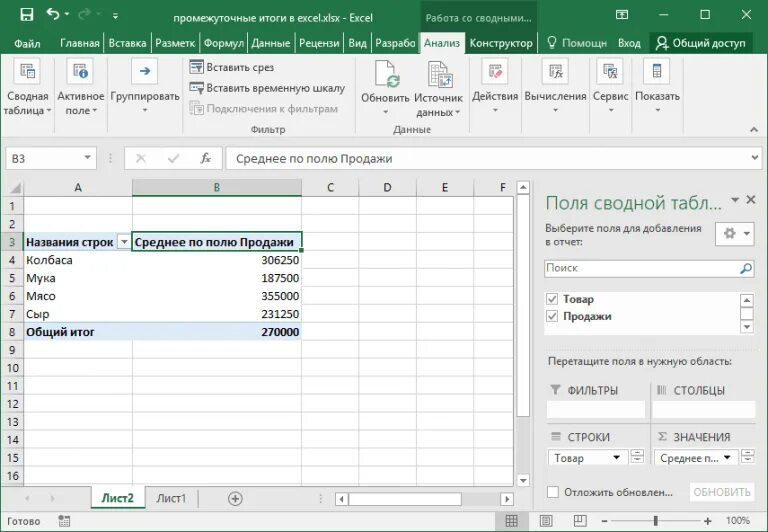Open the ribbon display options icon
Screen dimensions: 768x532
[622, 15]
